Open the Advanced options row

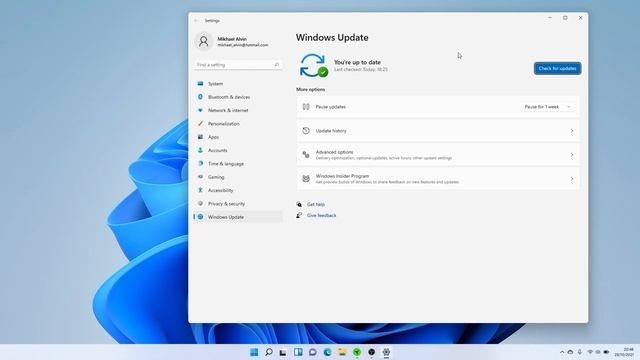[x=438, y=155]
